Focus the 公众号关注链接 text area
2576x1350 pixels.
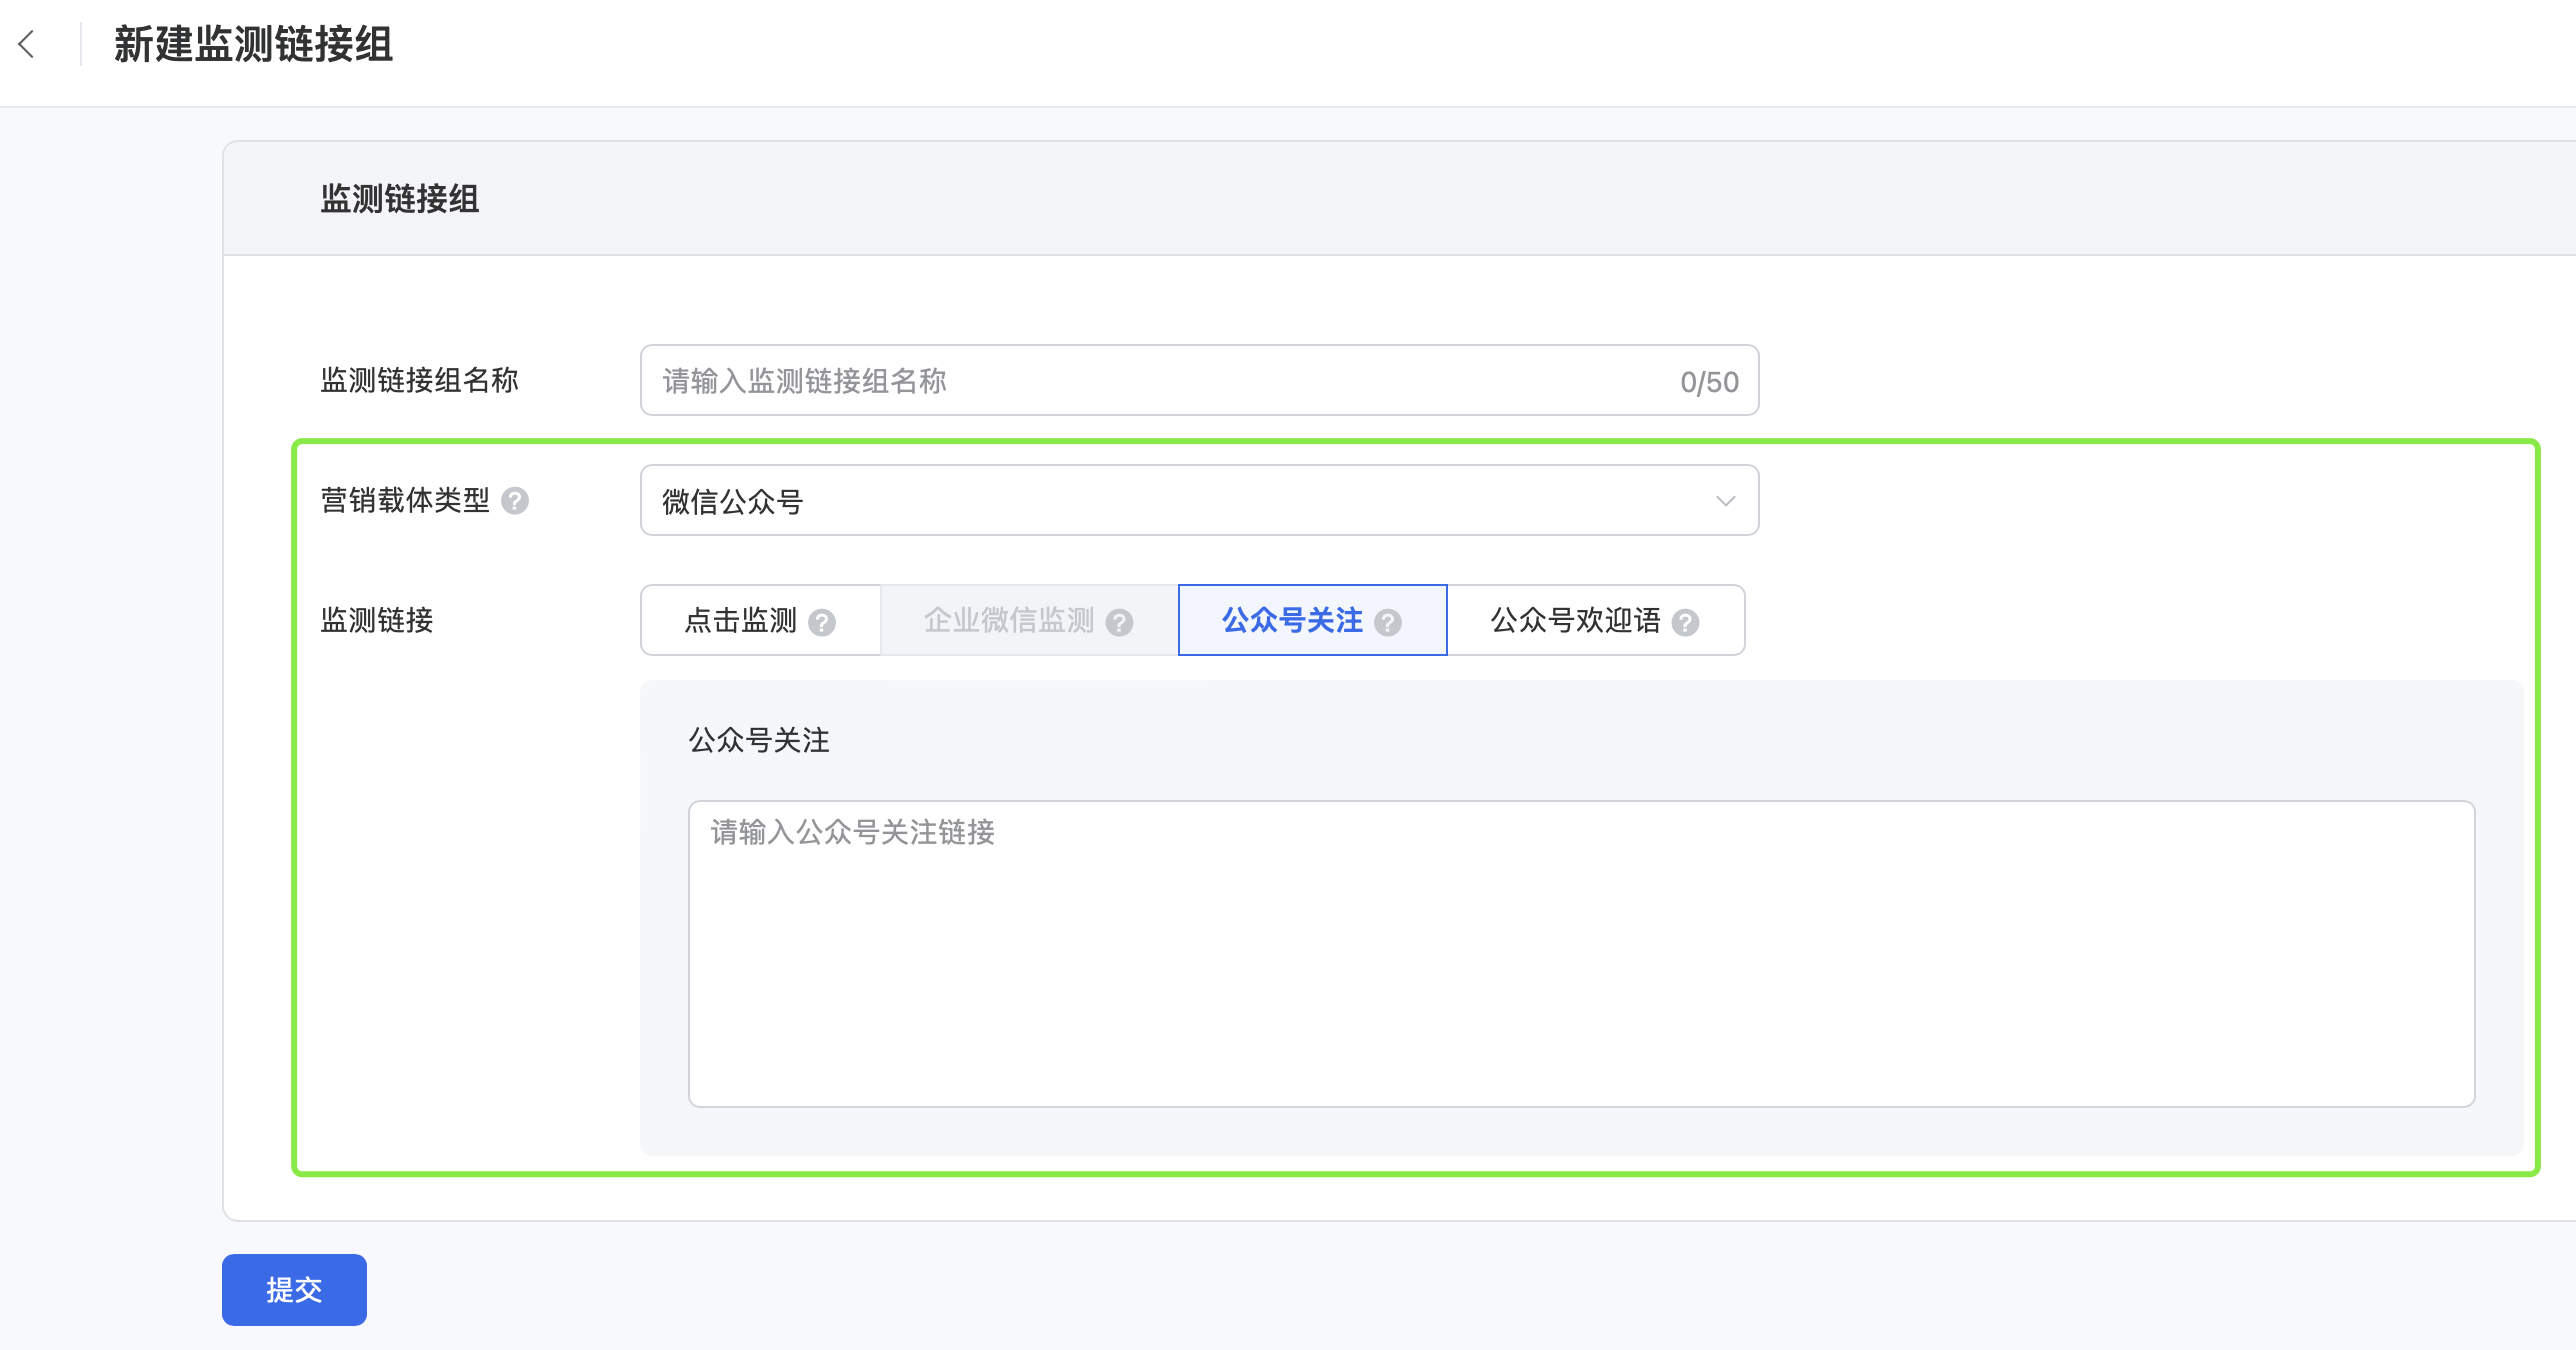click(x=1581, y=953)
